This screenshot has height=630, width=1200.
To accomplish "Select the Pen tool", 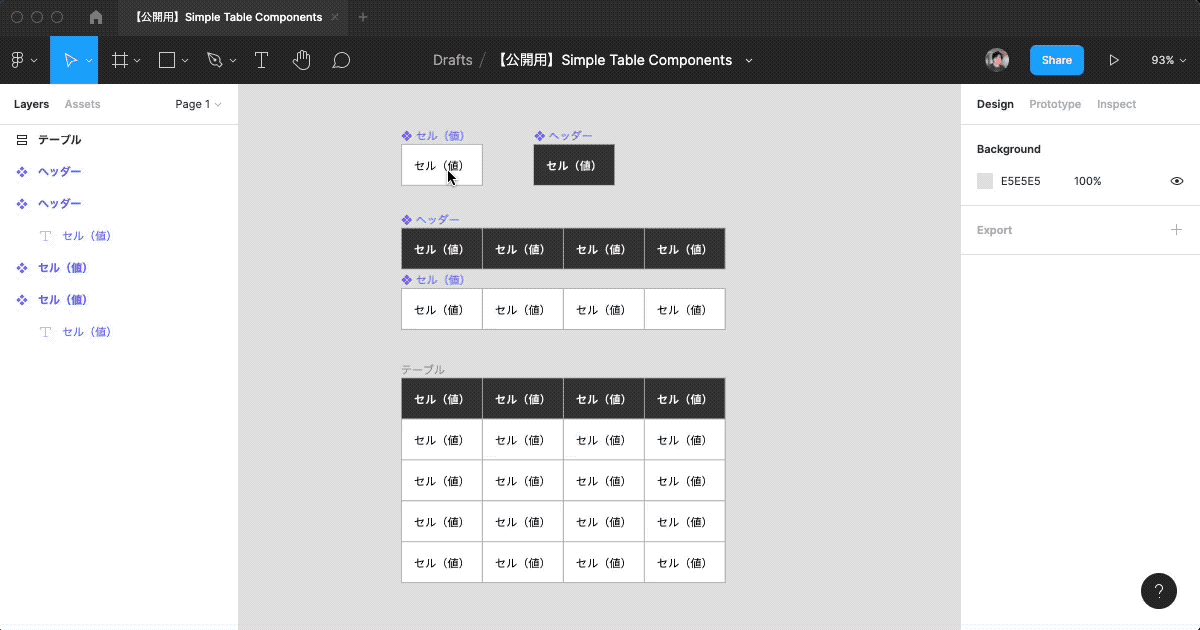I will (x=214, y=60).
